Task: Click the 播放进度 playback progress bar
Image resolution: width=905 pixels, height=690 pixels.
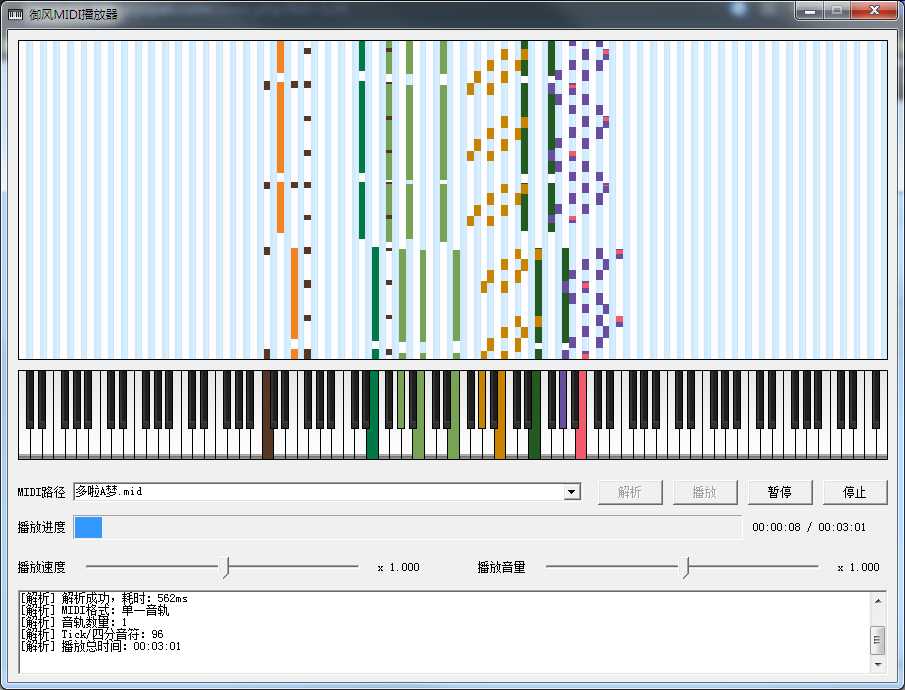Action: click(x=408, y=528)
